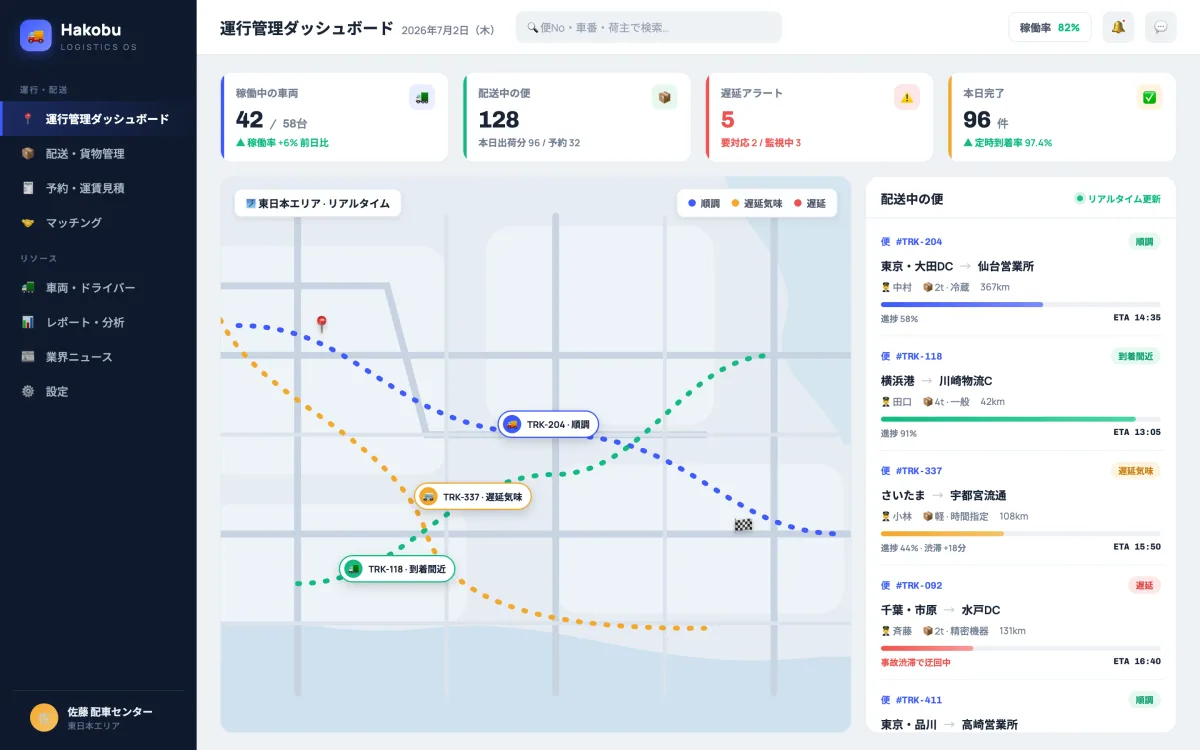This screenshot has width=1200, height=750.
Task: Open 運行管理ダッシュボード in sidebar
Action: (98, 119)
